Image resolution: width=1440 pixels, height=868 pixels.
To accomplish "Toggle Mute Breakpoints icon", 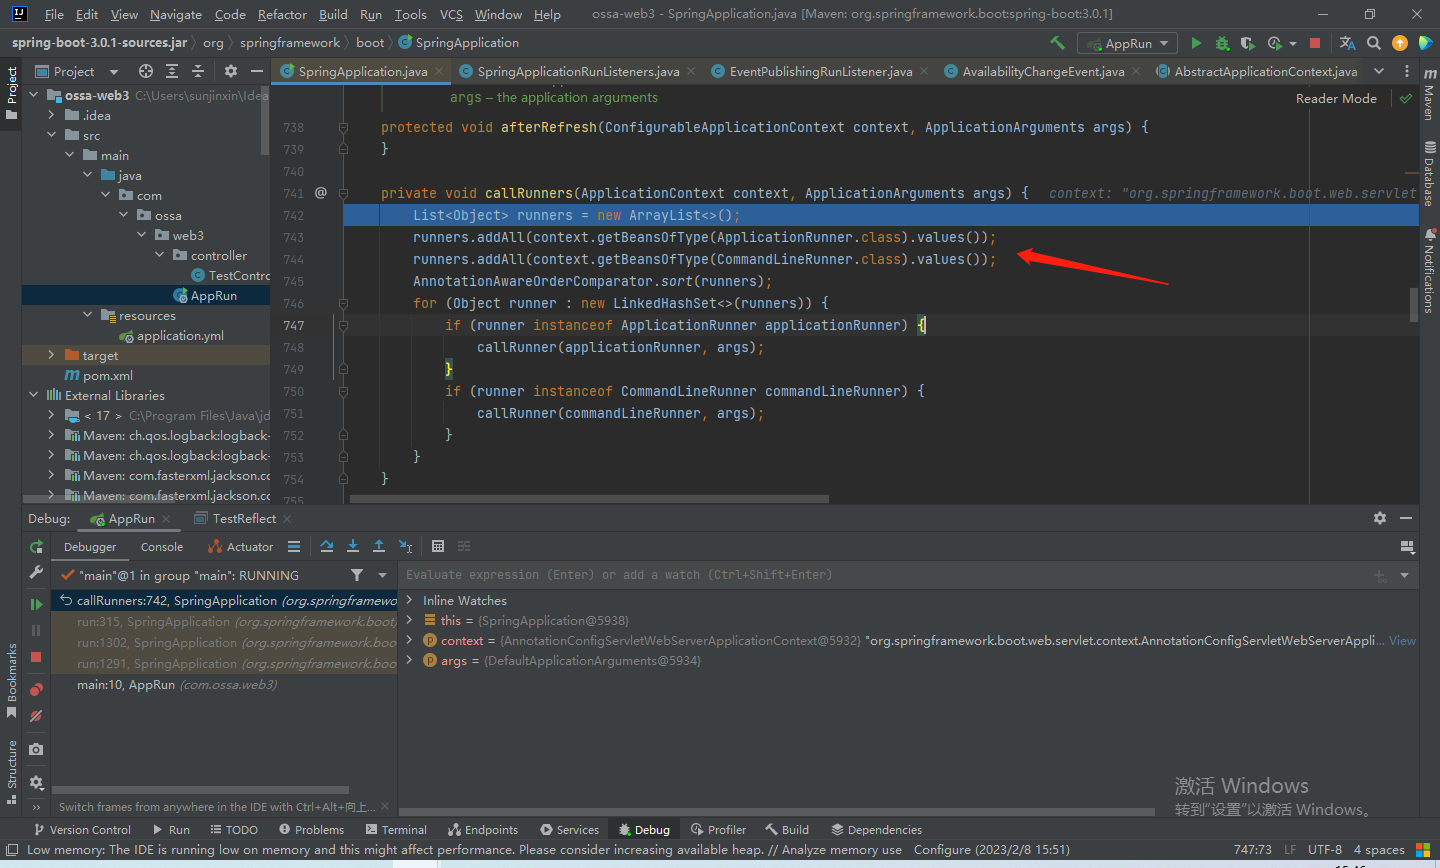I will click(x=36, y=716).
